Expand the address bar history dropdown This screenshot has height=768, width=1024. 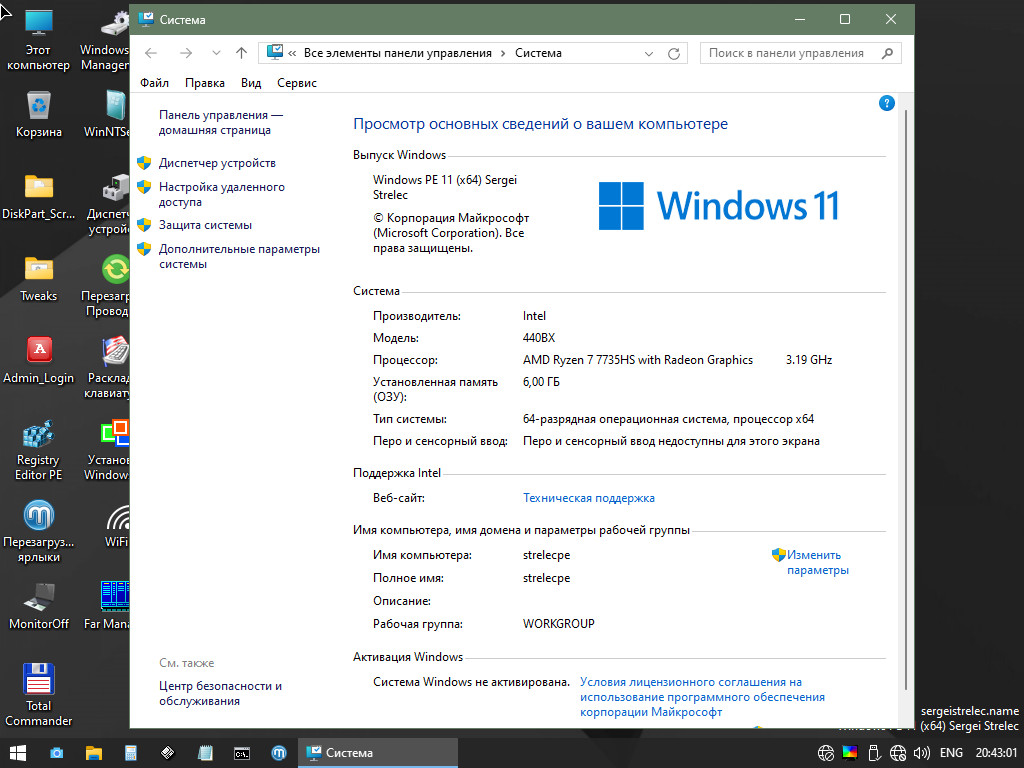pos(650,54)
